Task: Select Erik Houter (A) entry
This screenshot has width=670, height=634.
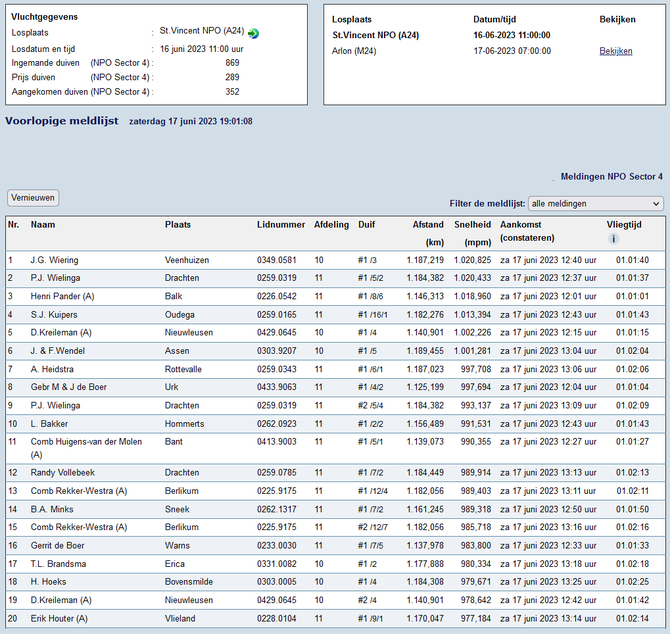Action: pyautogui.click(x=59, y=619)
